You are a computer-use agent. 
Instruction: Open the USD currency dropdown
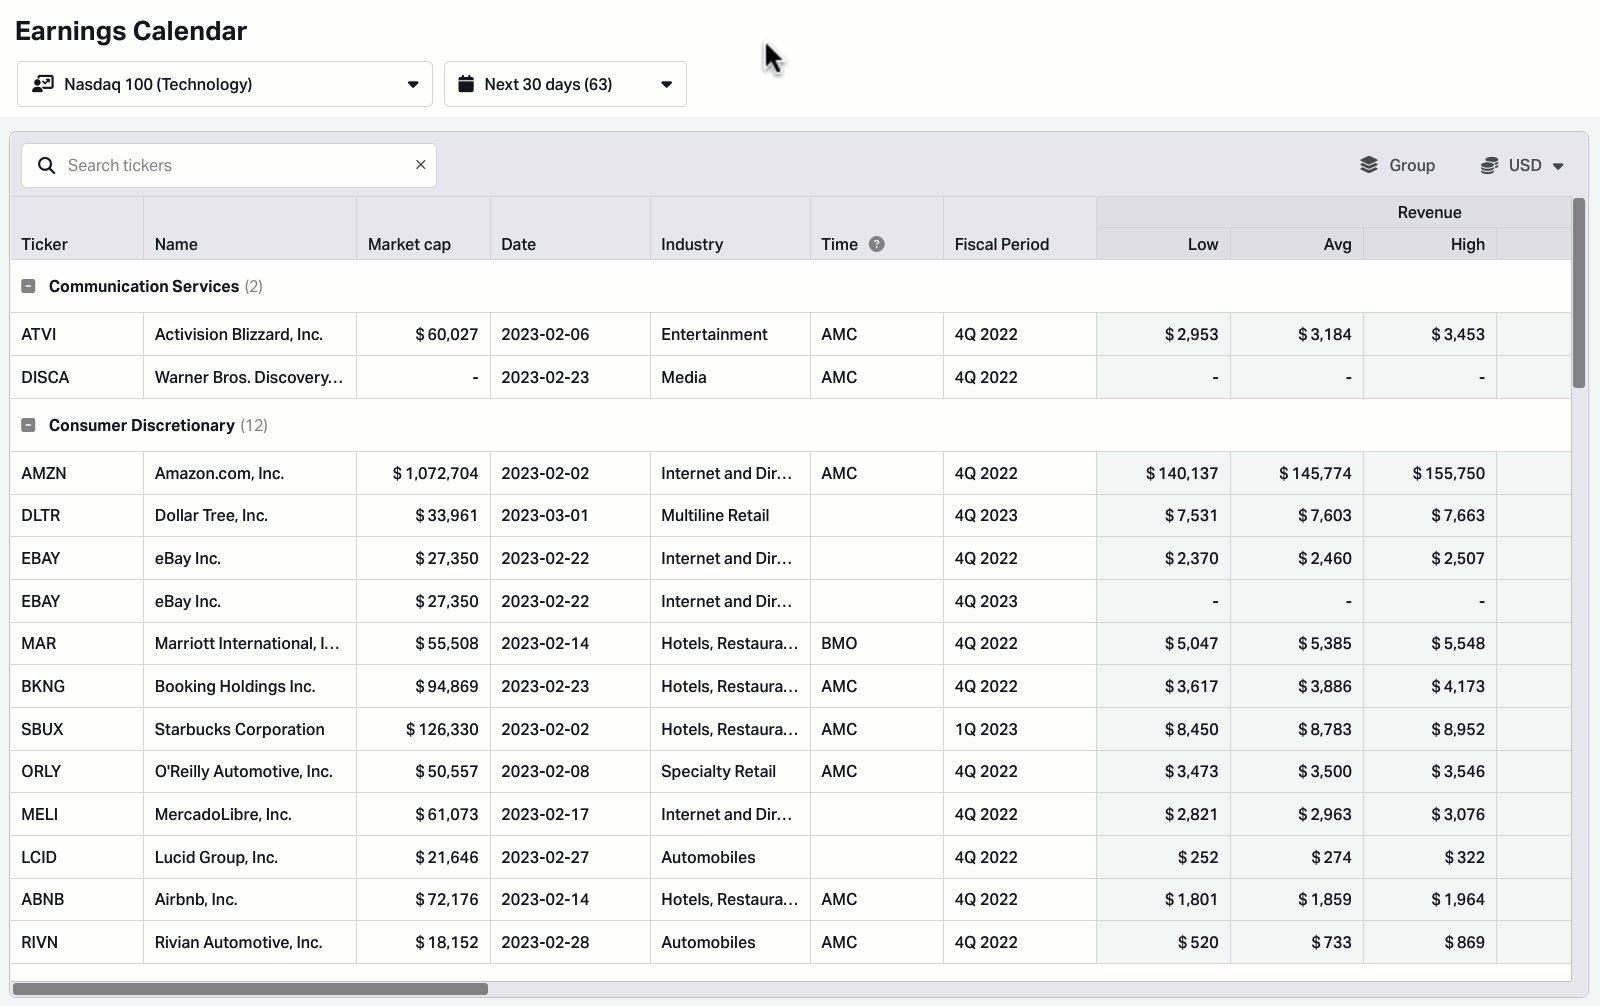[x=1522, y=165]
